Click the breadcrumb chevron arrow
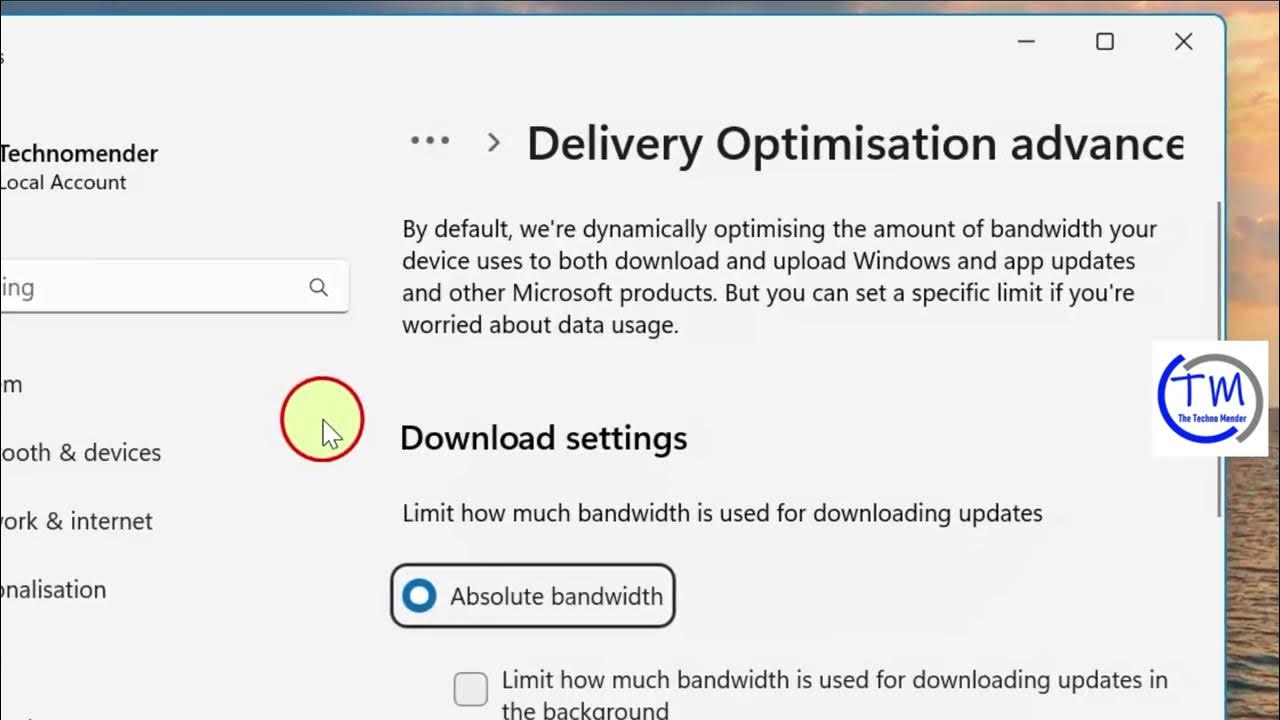Screen dimensions: 1280x720 click(x=493, y=143)
